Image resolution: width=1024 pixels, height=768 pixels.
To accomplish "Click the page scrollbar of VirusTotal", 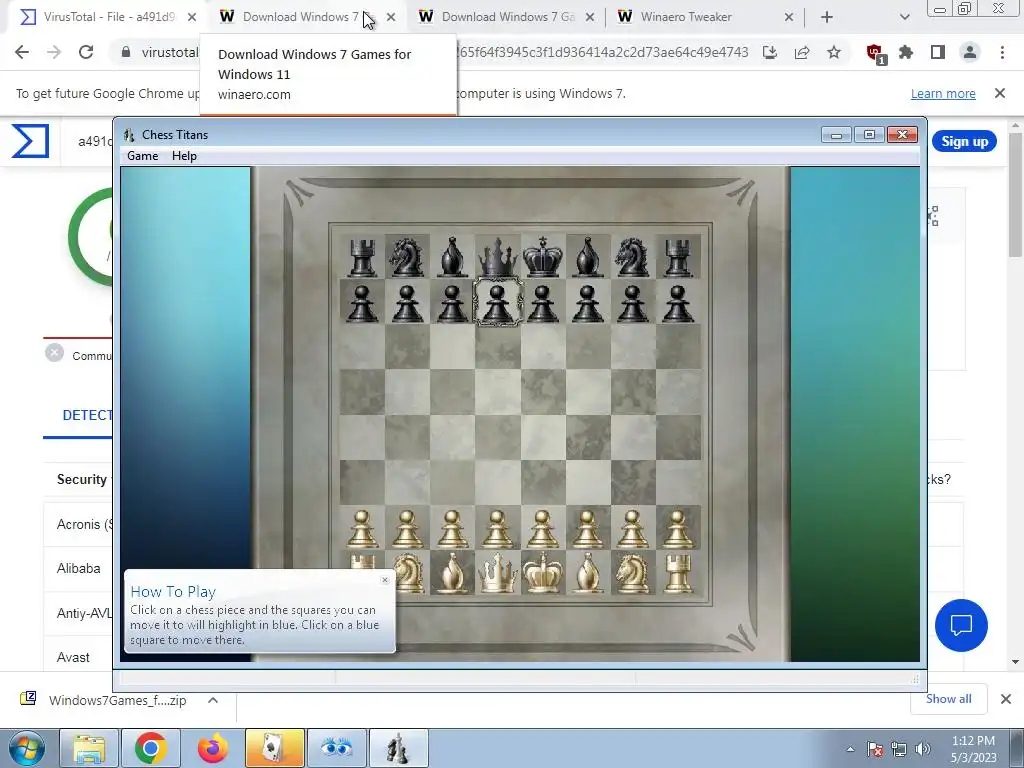I will (1016, 196).
